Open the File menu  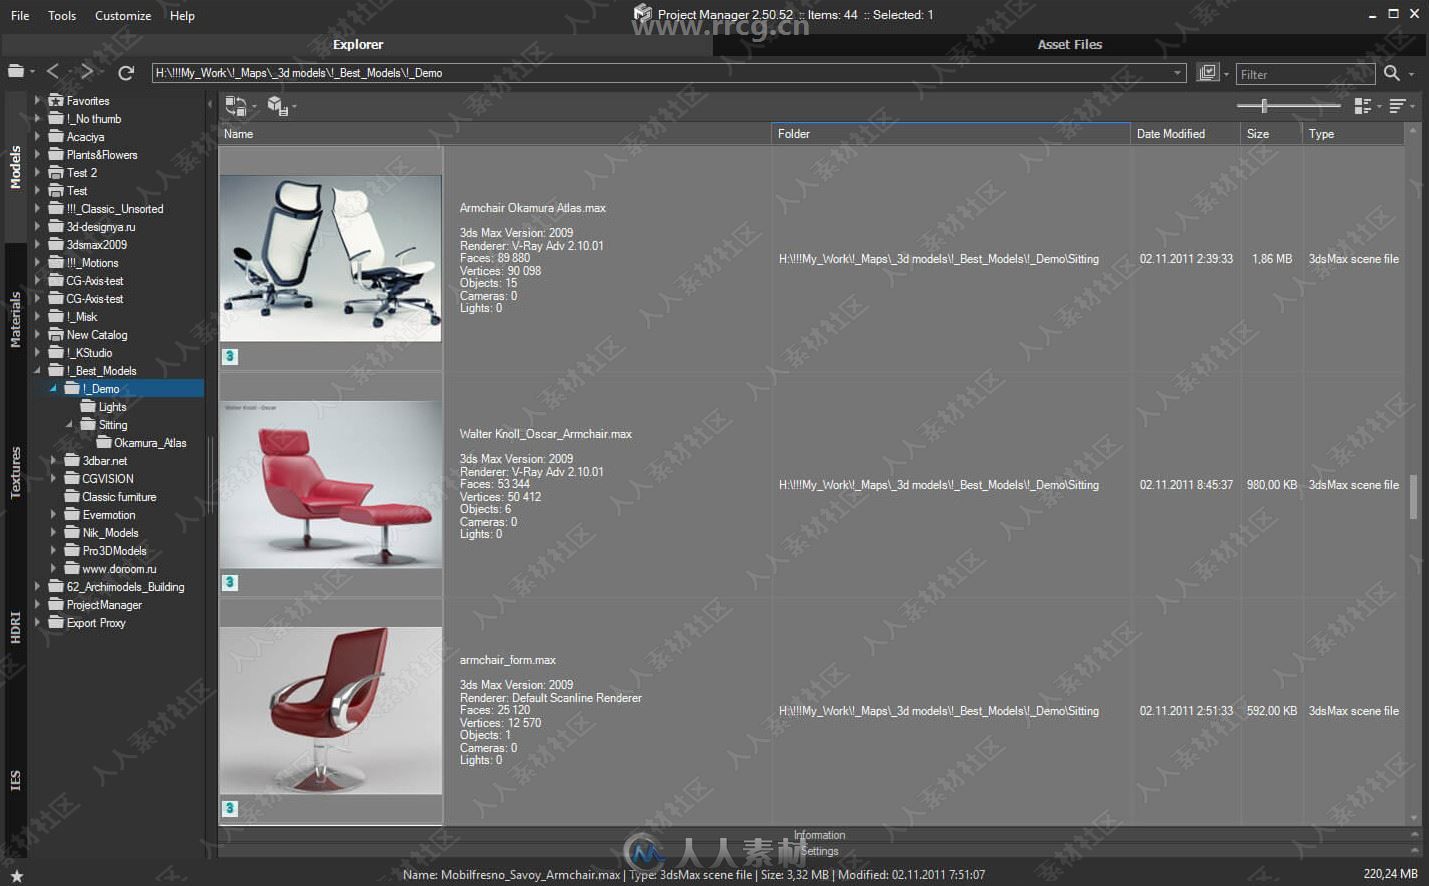tap(20, 16)
